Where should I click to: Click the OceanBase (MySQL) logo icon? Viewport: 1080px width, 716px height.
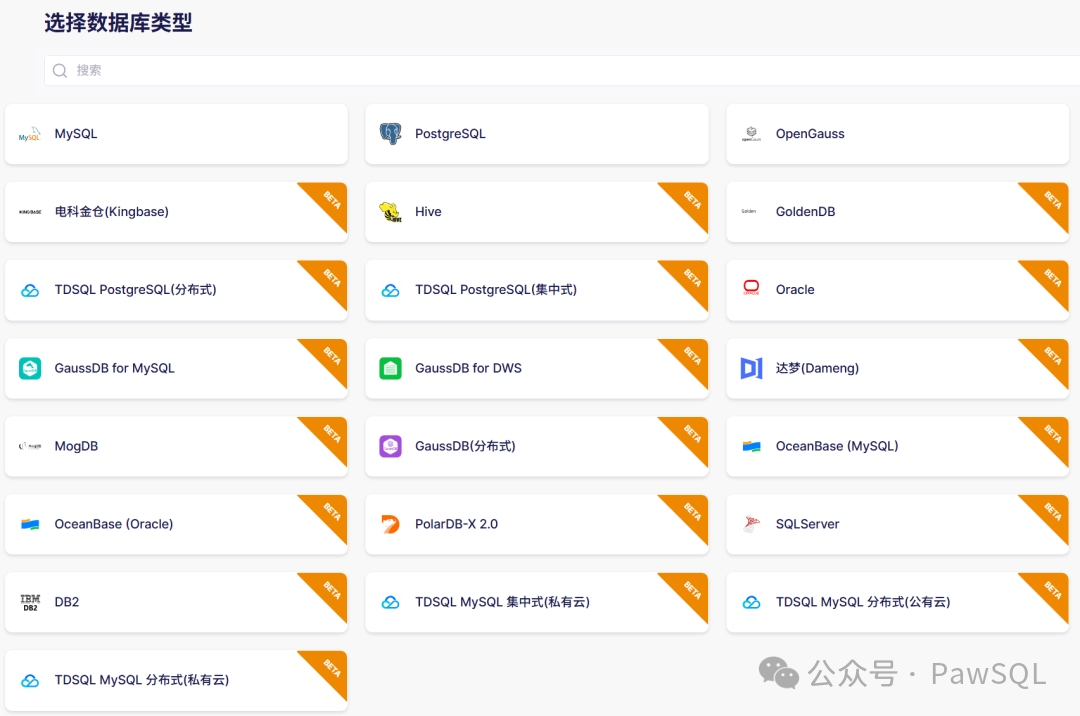tap(751, 447)
